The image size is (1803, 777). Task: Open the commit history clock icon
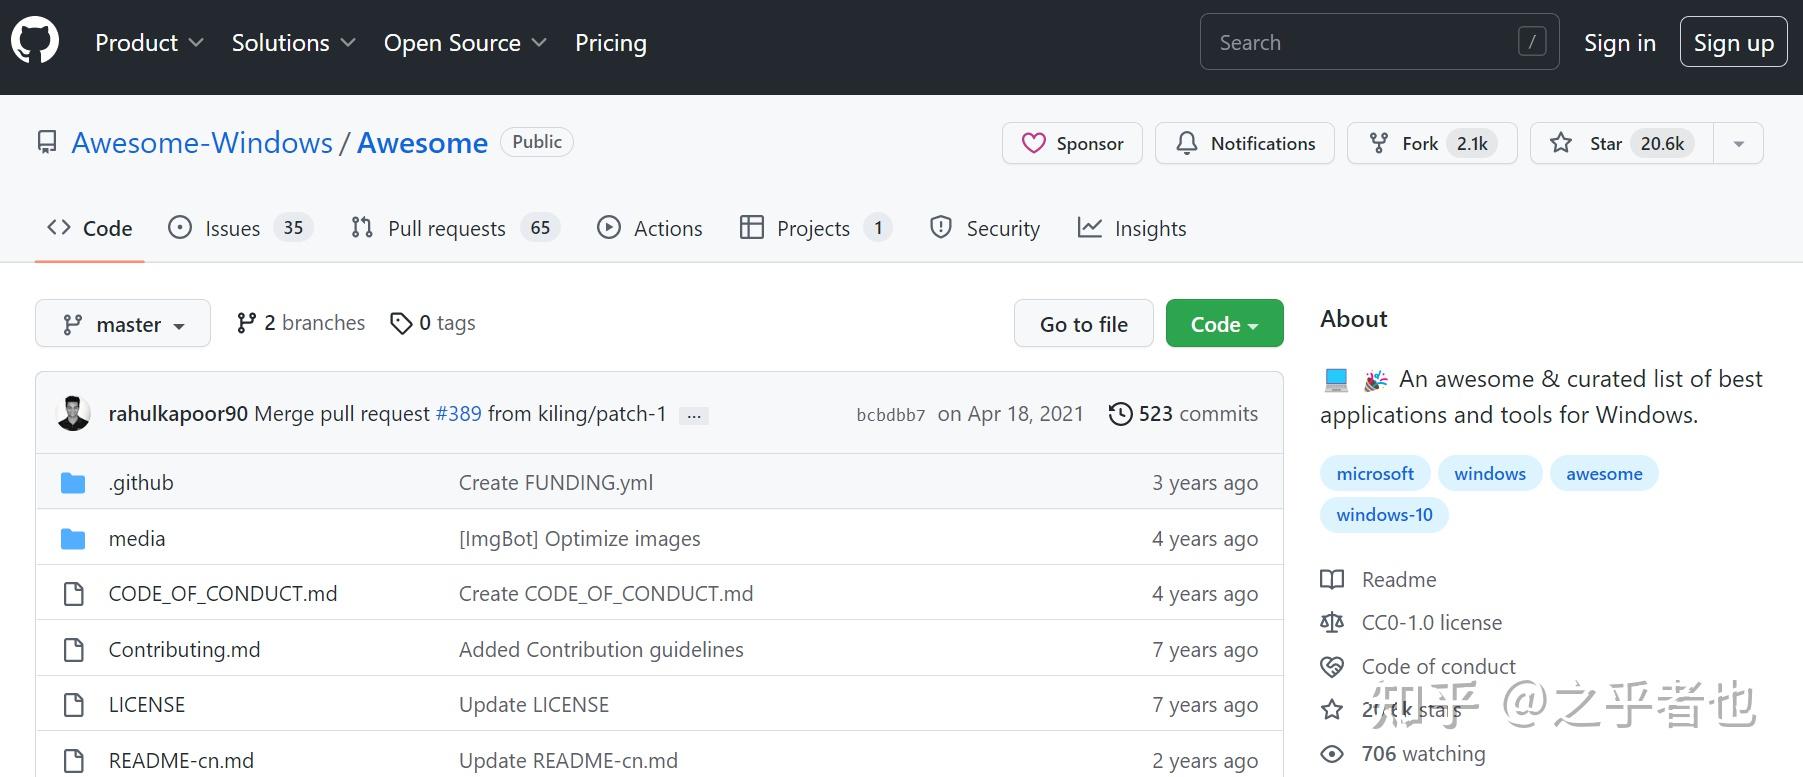[1120, 414]
